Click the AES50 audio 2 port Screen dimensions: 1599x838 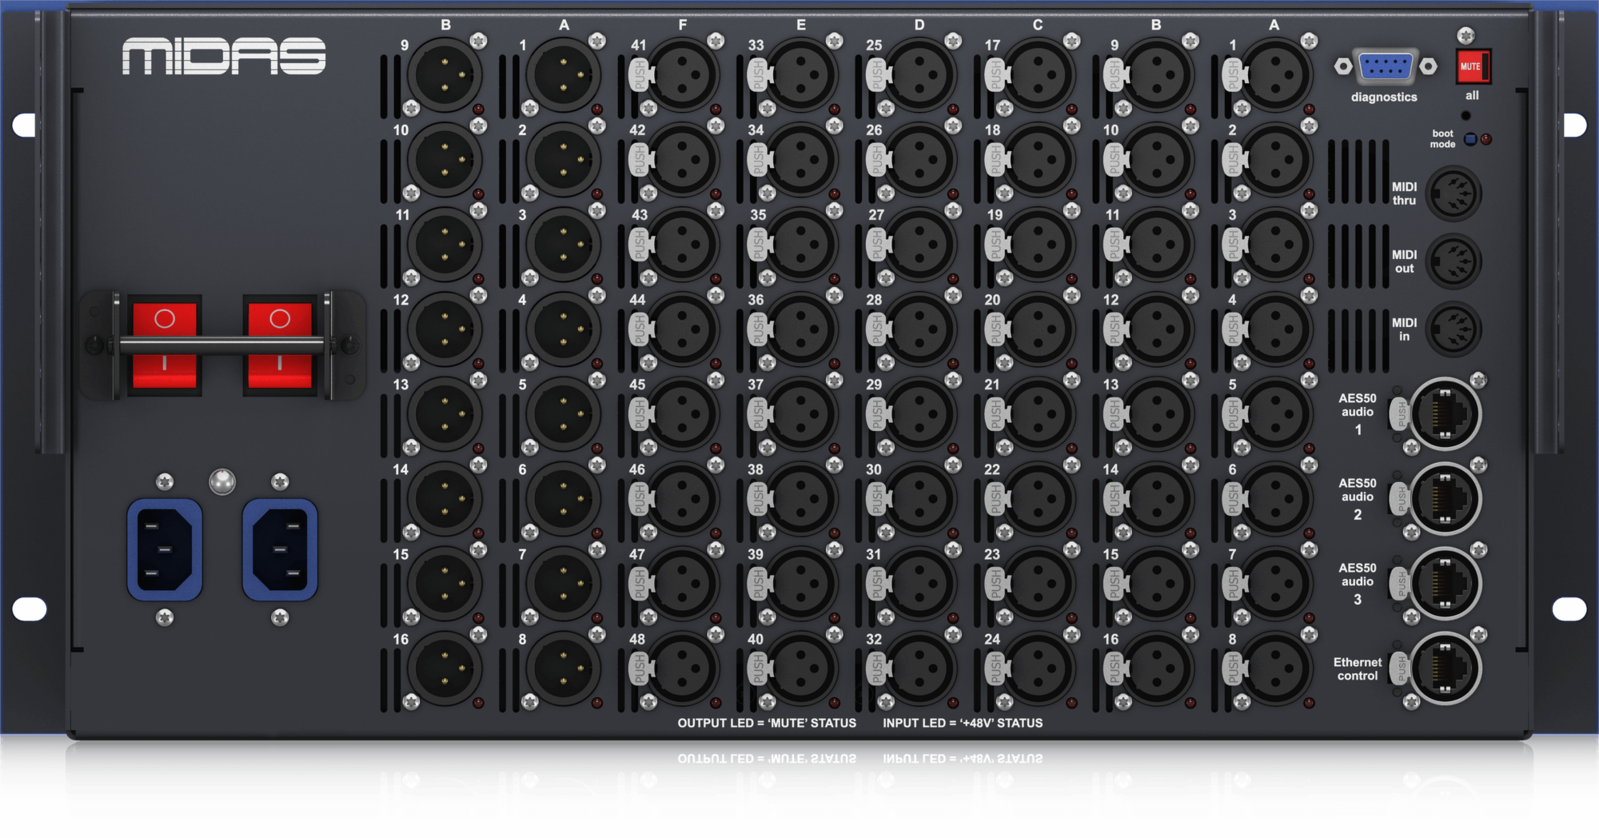(1445, 498)
